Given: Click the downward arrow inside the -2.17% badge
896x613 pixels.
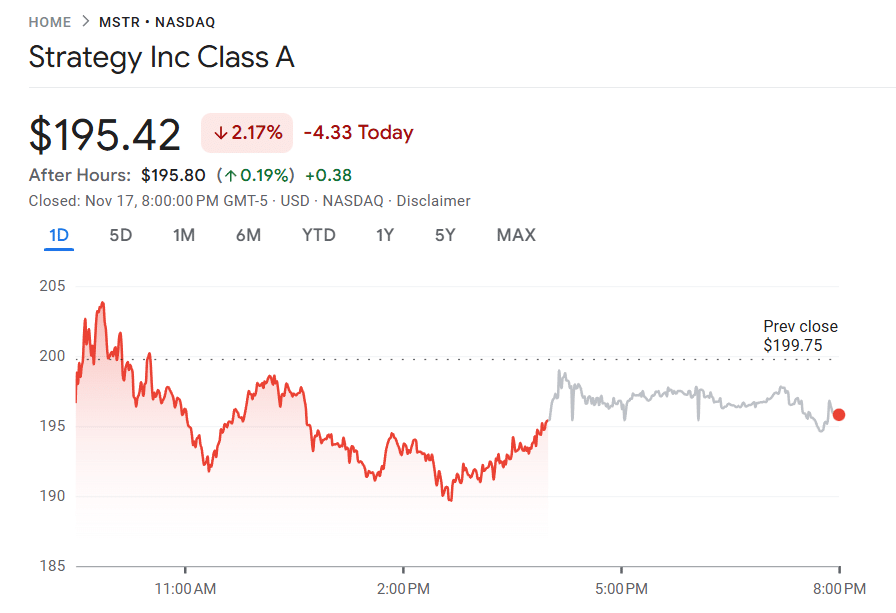Looking at the screenshot, I should point(220,132).
